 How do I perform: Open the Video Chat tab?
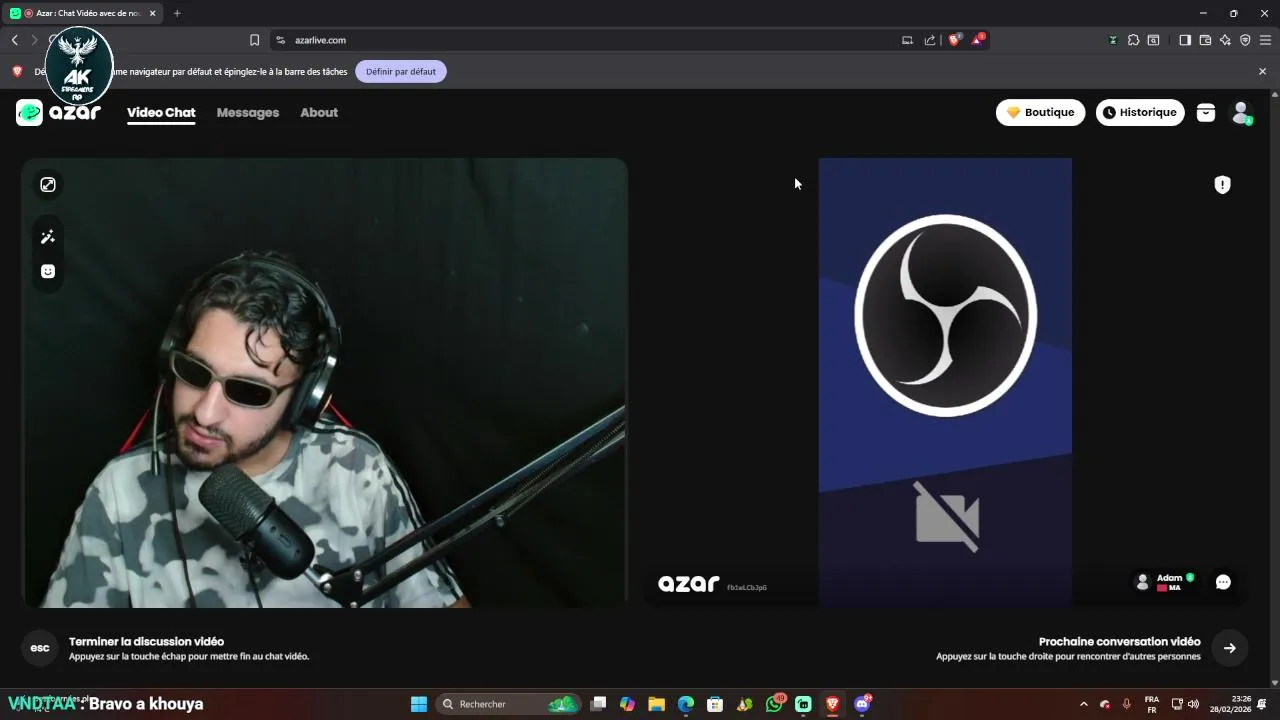point(161,112)
